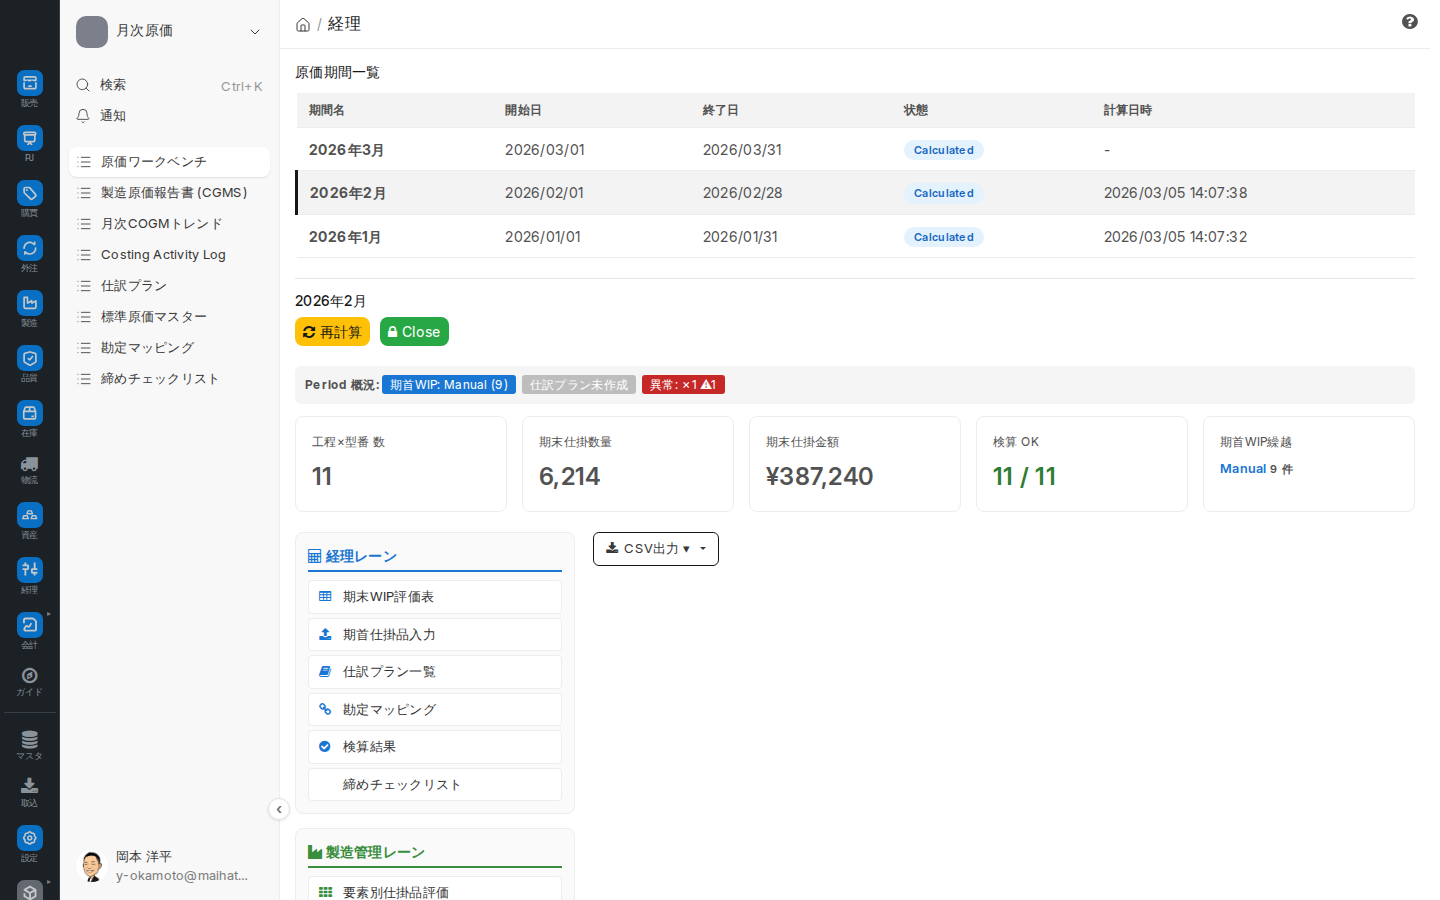Click the cube icon below 設定
Screen dimensions: 1440x900
30,891
